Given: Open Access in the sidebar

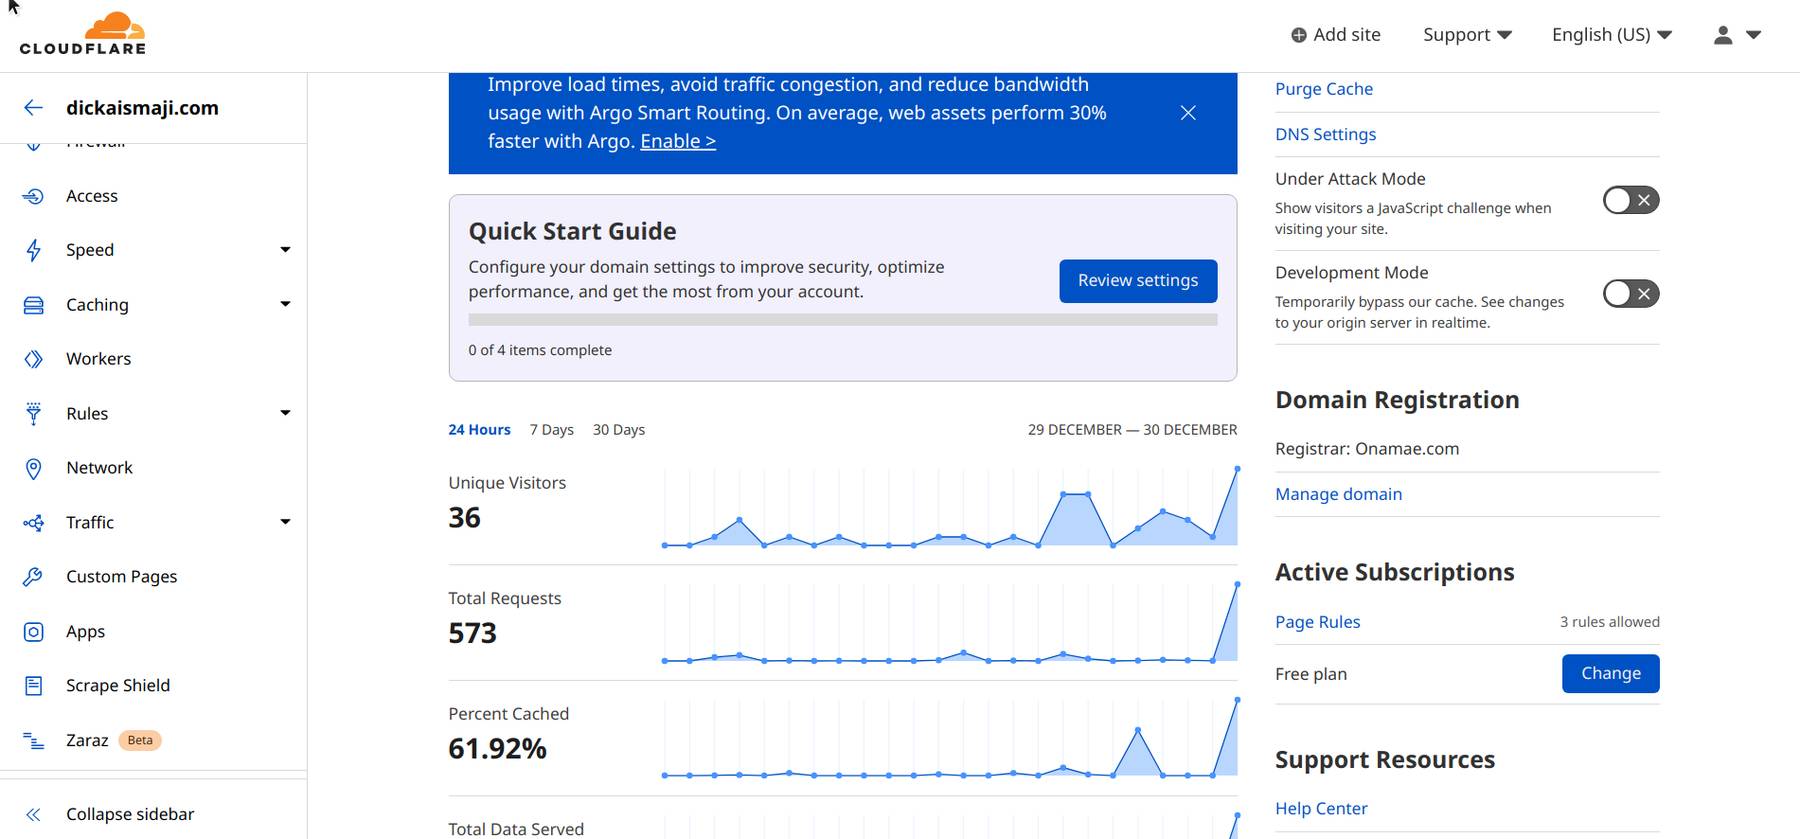Looking at the screenshot, I should (92, 196).
